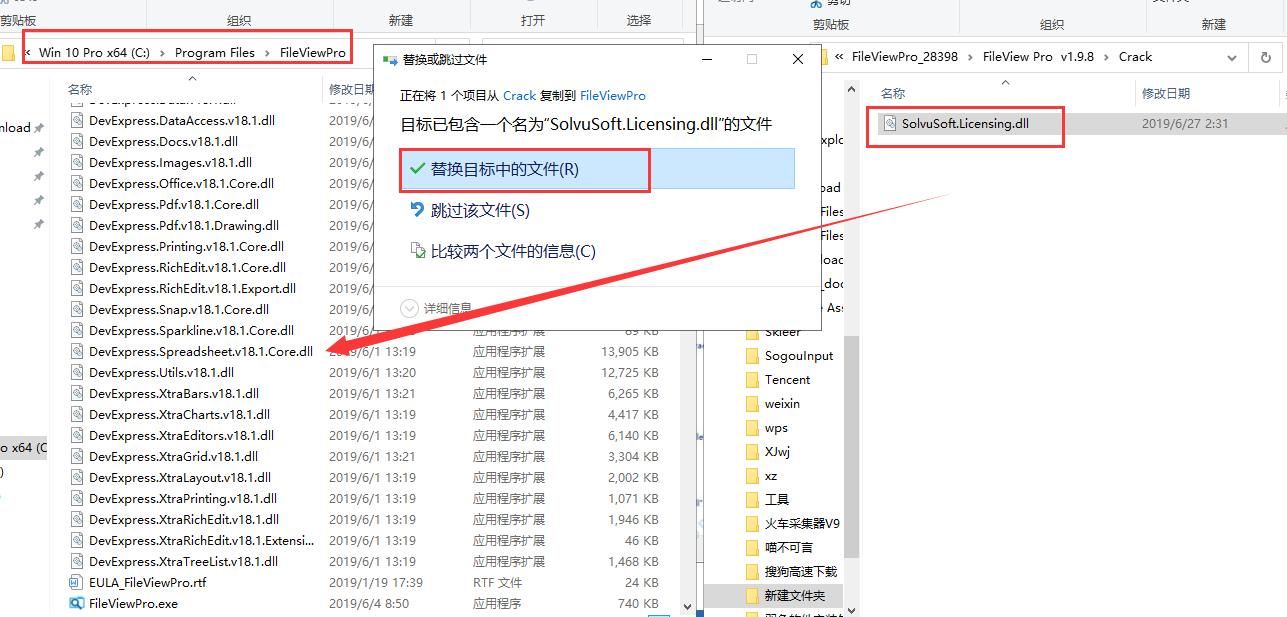Screen dimensions: 1287x617
Task: Click FileViewPro_28398 in right window breadcrumb
Action: pyautogui.click(x=904, y=57)
